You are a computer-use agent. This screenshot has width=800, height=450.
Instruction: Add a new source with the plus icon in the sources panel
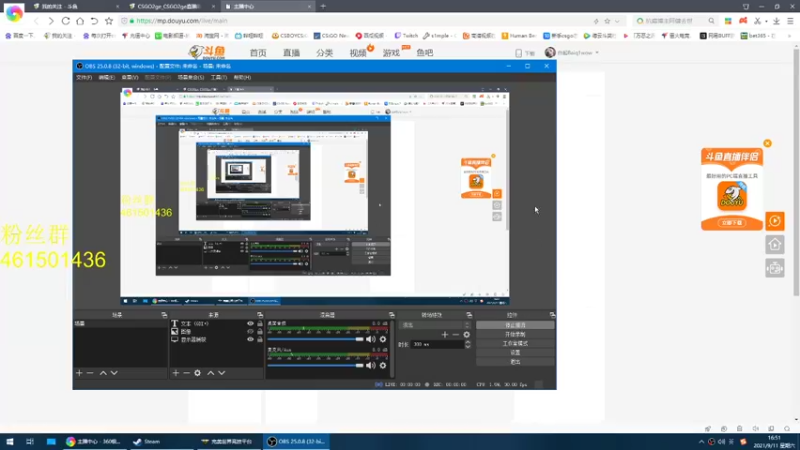176,373
